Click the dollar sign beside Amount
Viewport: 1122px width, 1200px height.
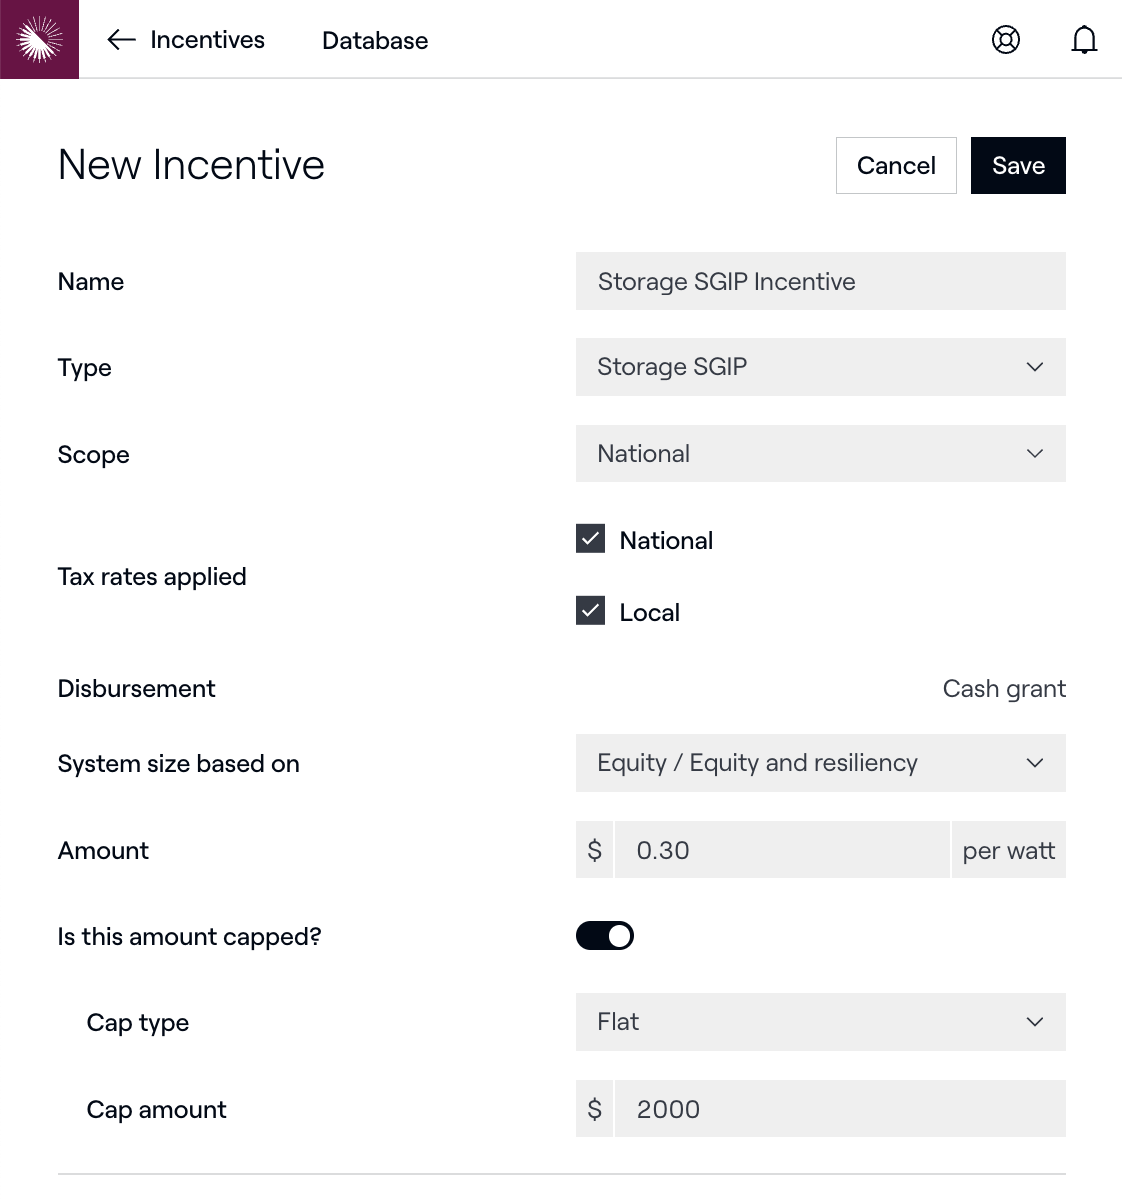pos(595,850)
